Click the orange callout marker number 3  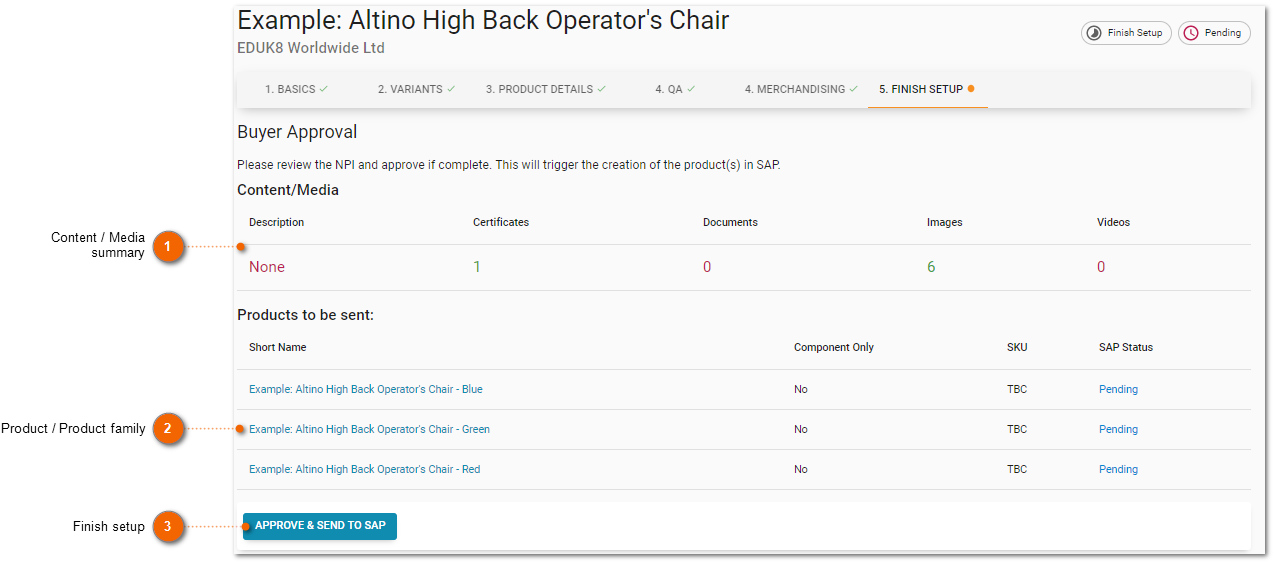point(169,526)
